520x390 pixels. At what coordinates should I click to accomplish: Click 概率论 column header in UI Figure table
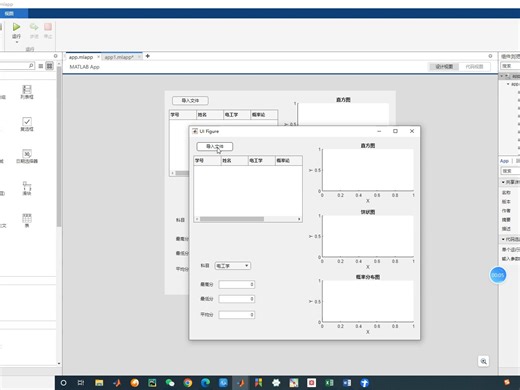[289, 161]
